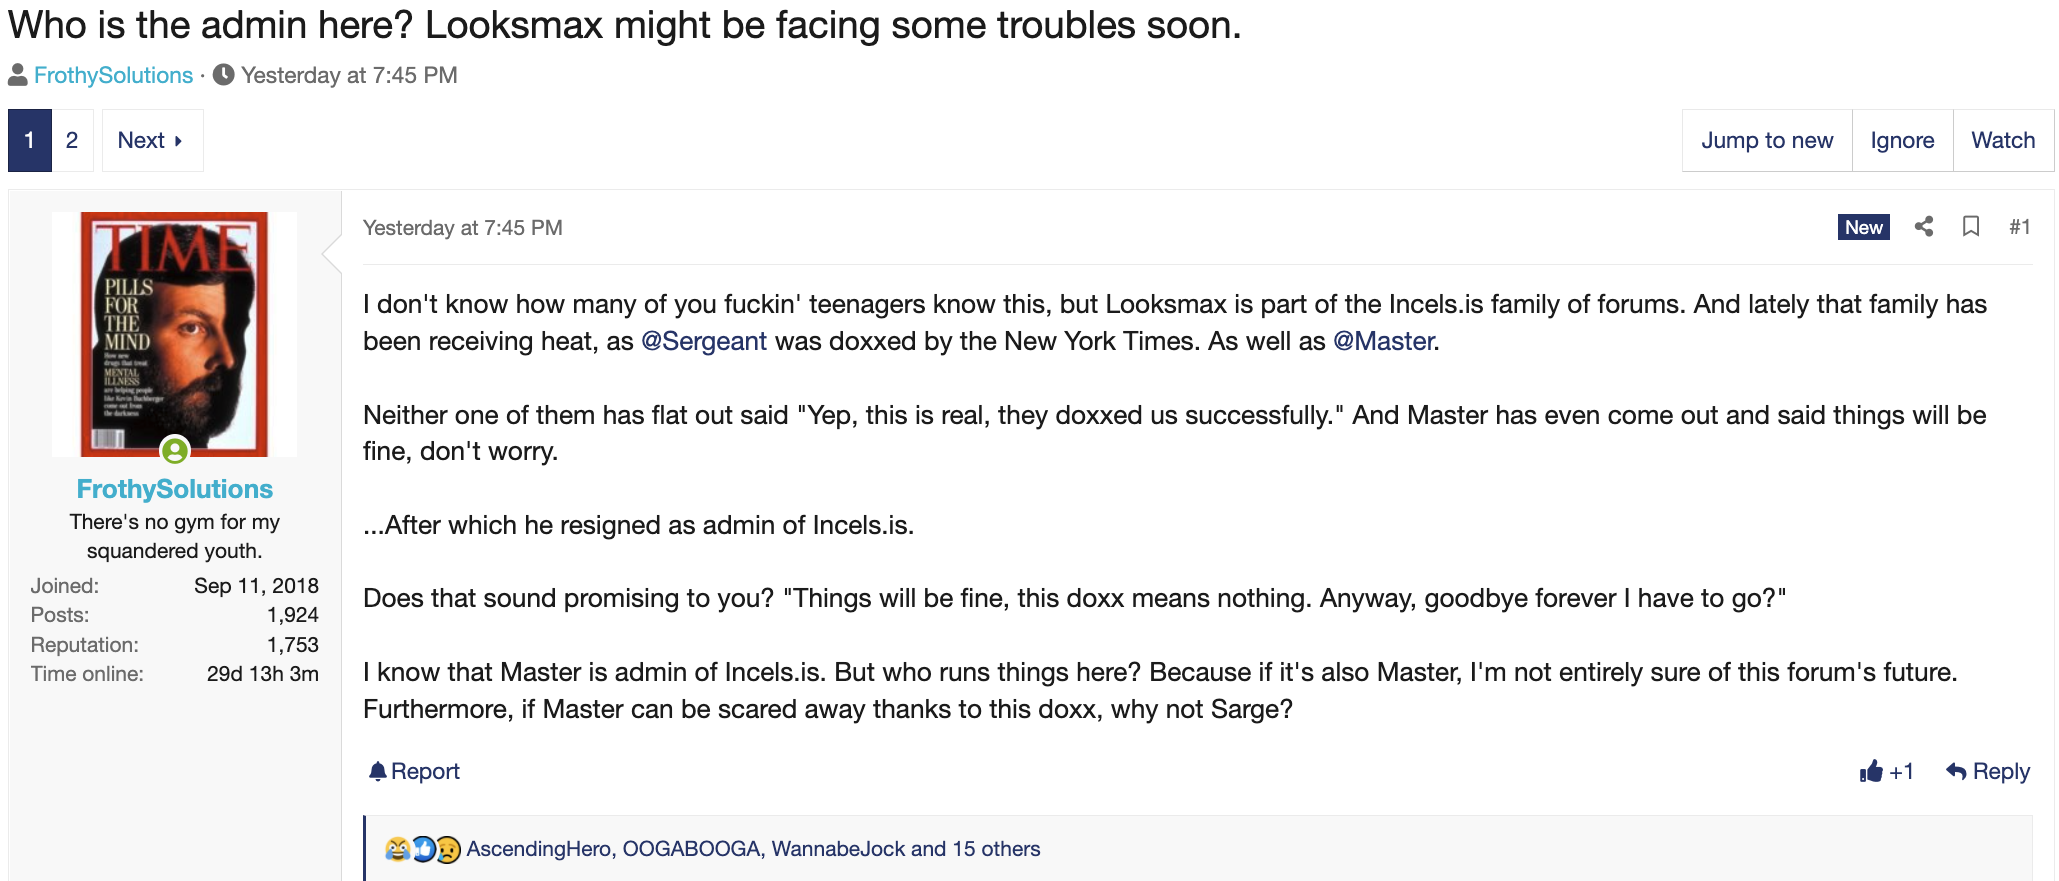Click the reaction emoji icons below the post
This screenshot has height=881, width=2059.
click(x=423, y=849)
